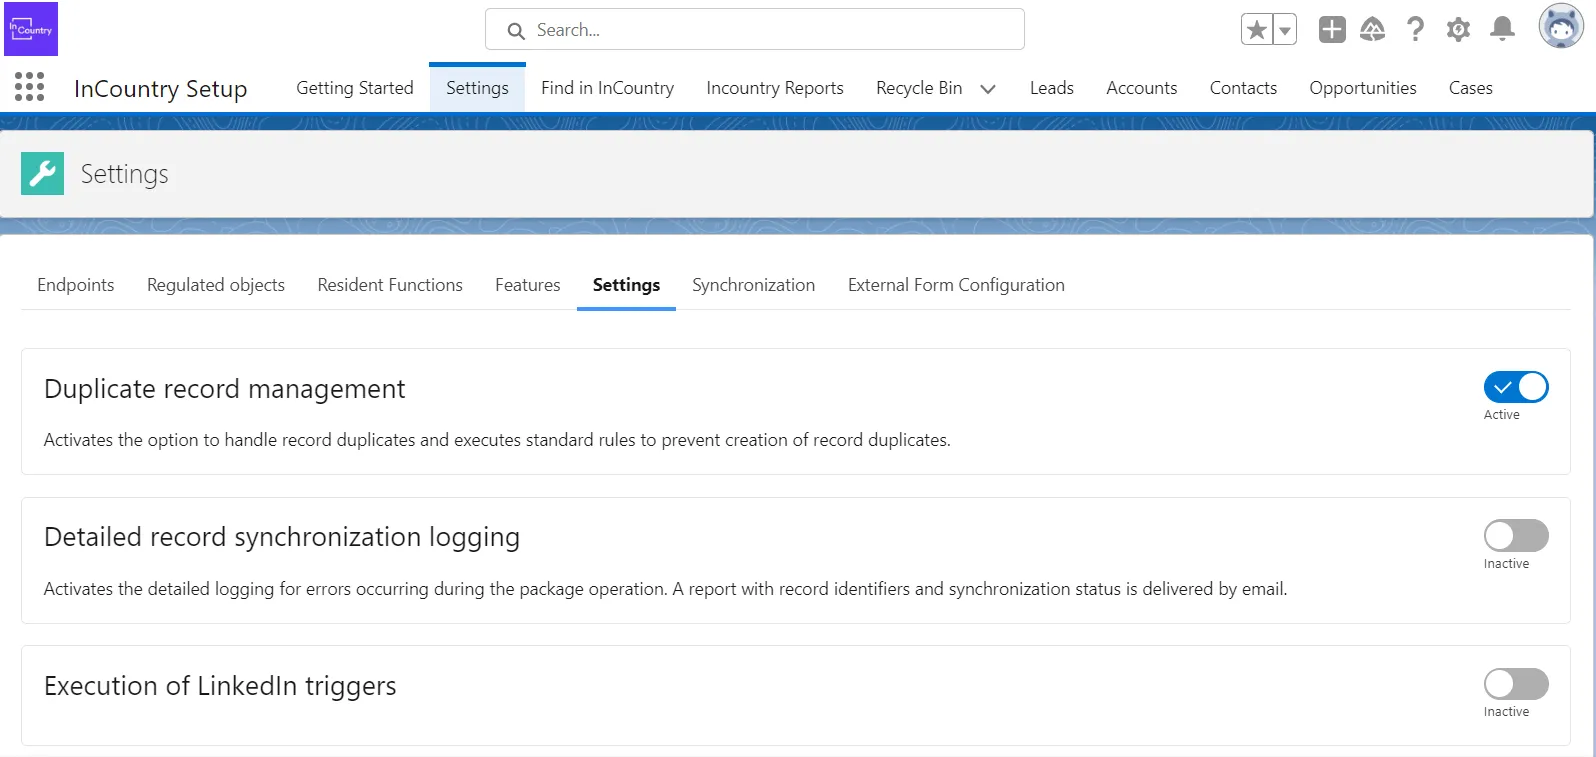The height and width of the screenshot is (757, 1596).
Task: Go to Getting Started in navigation bar
Action: 354,88
